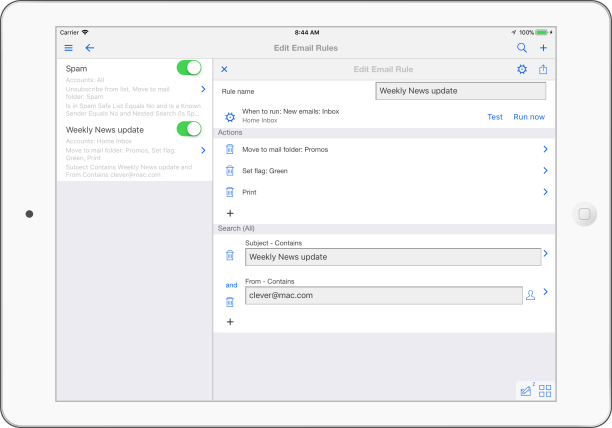Toggle the Weekly News update rule switch
Viewport: 612px width, 428px height.
tap(189, 129)
